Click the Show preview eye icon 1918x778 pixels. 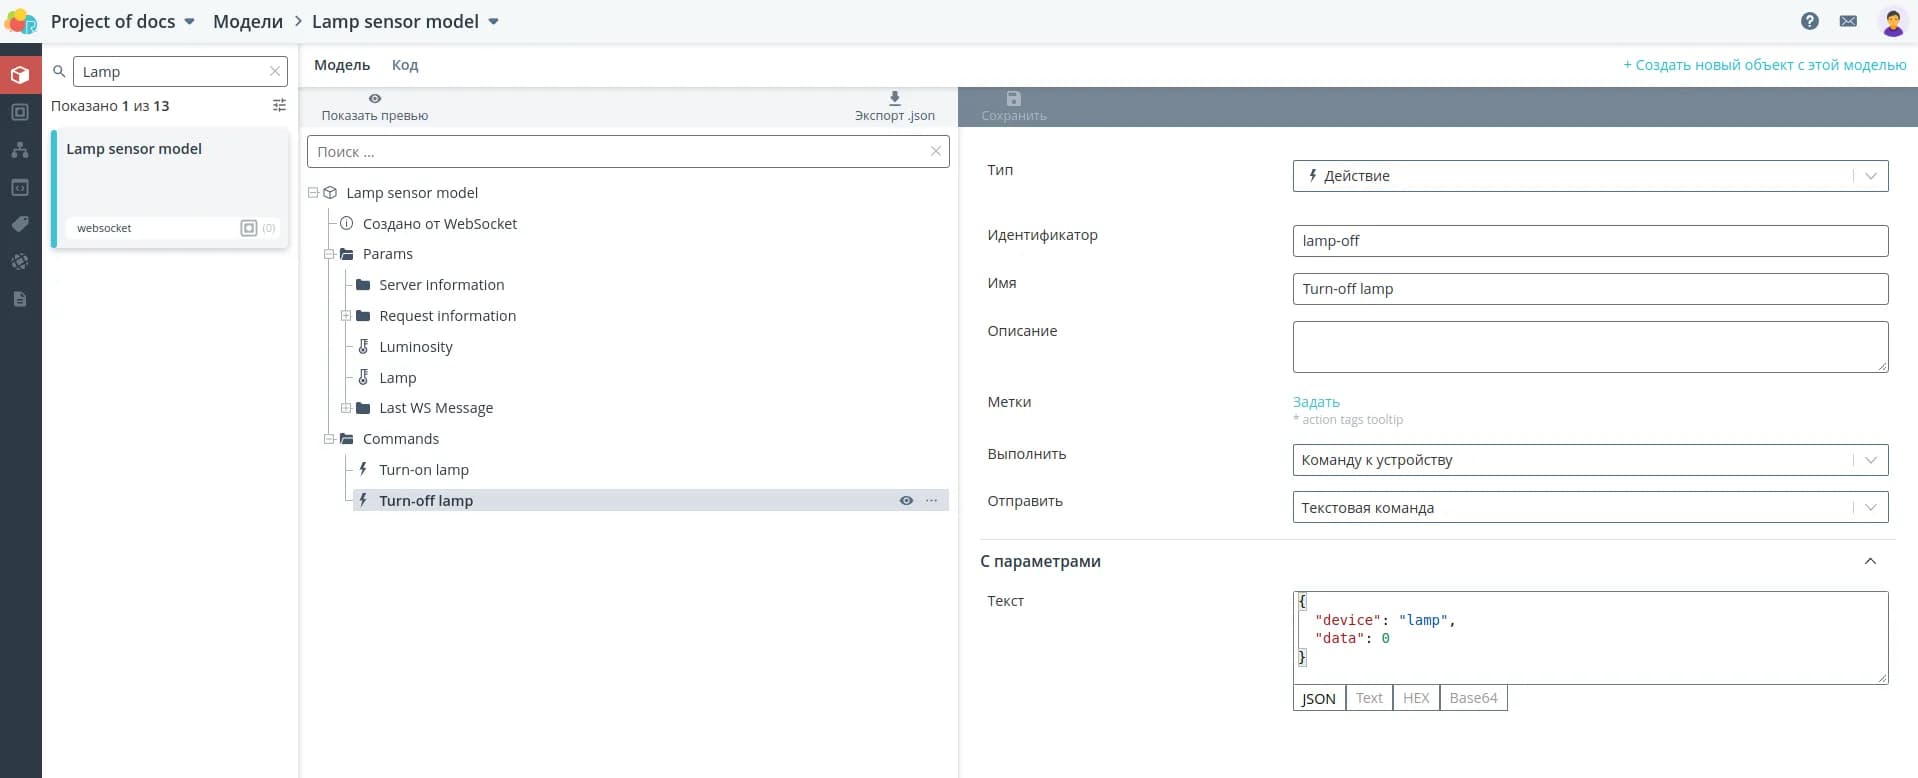(x=375, y=99)
